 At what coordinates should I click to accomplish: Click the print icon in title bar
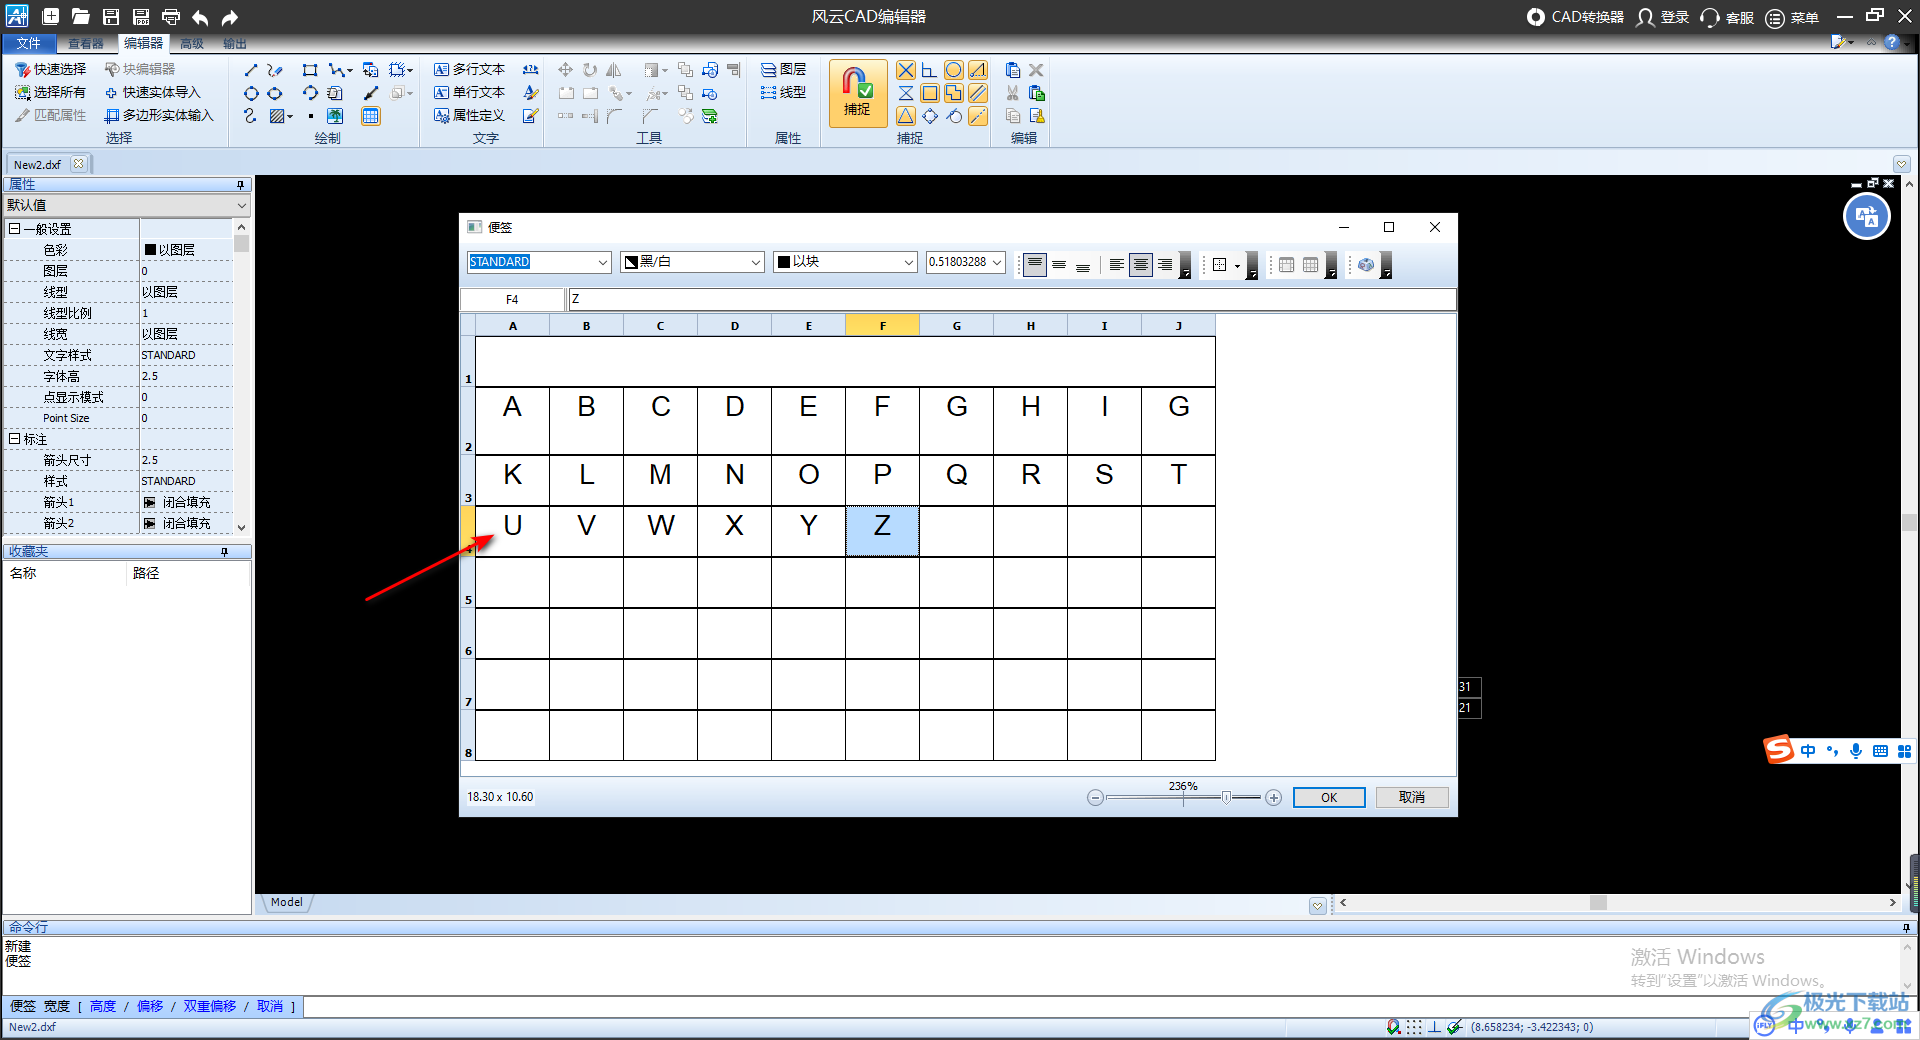point(171,17)
